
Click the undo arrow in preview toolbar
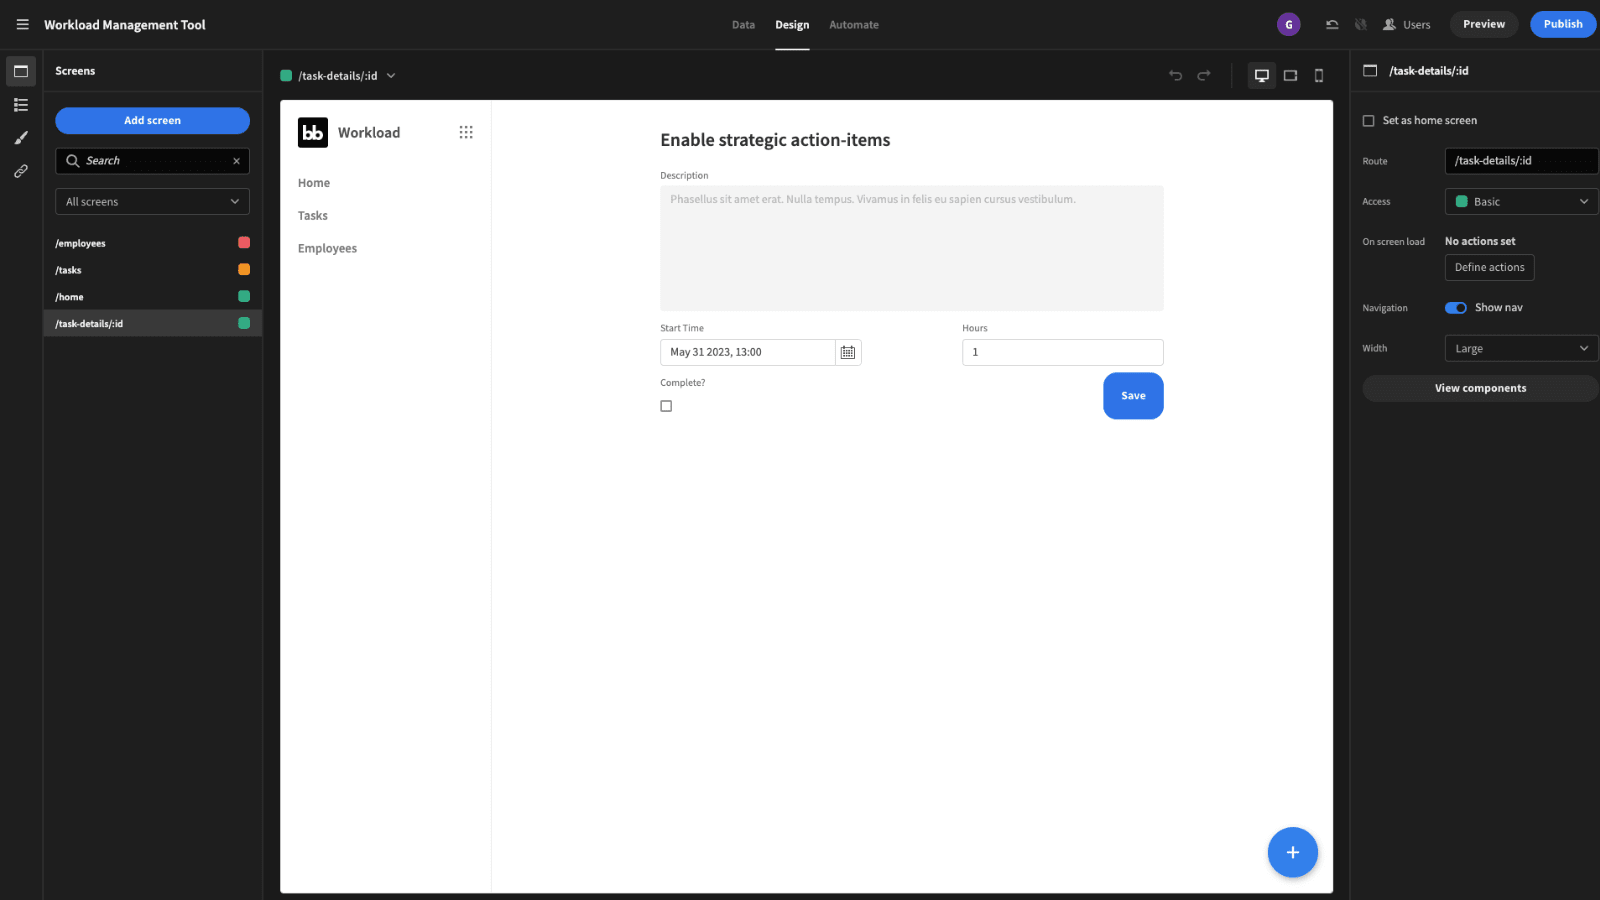(x=1176, y=75)
